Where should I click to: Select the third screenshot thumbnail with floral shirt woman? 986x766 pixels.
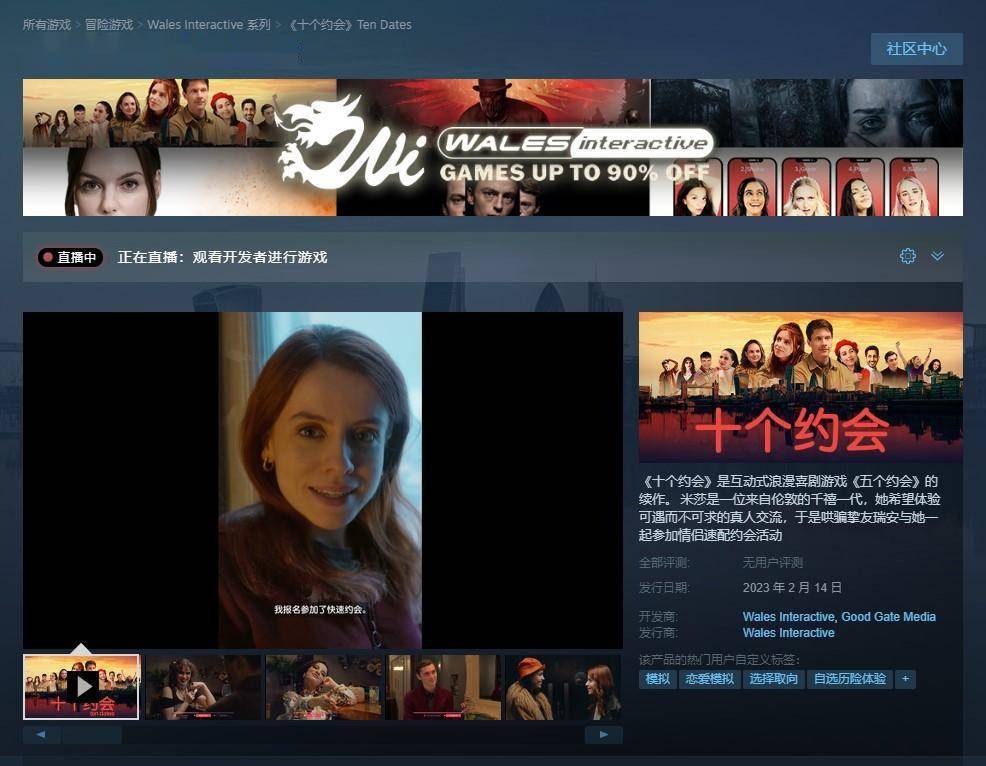[323, 687]
